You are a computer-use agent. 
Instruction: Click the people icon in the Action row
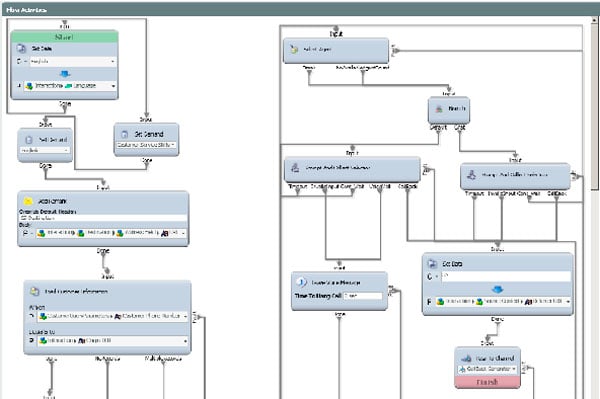(43, 316)
